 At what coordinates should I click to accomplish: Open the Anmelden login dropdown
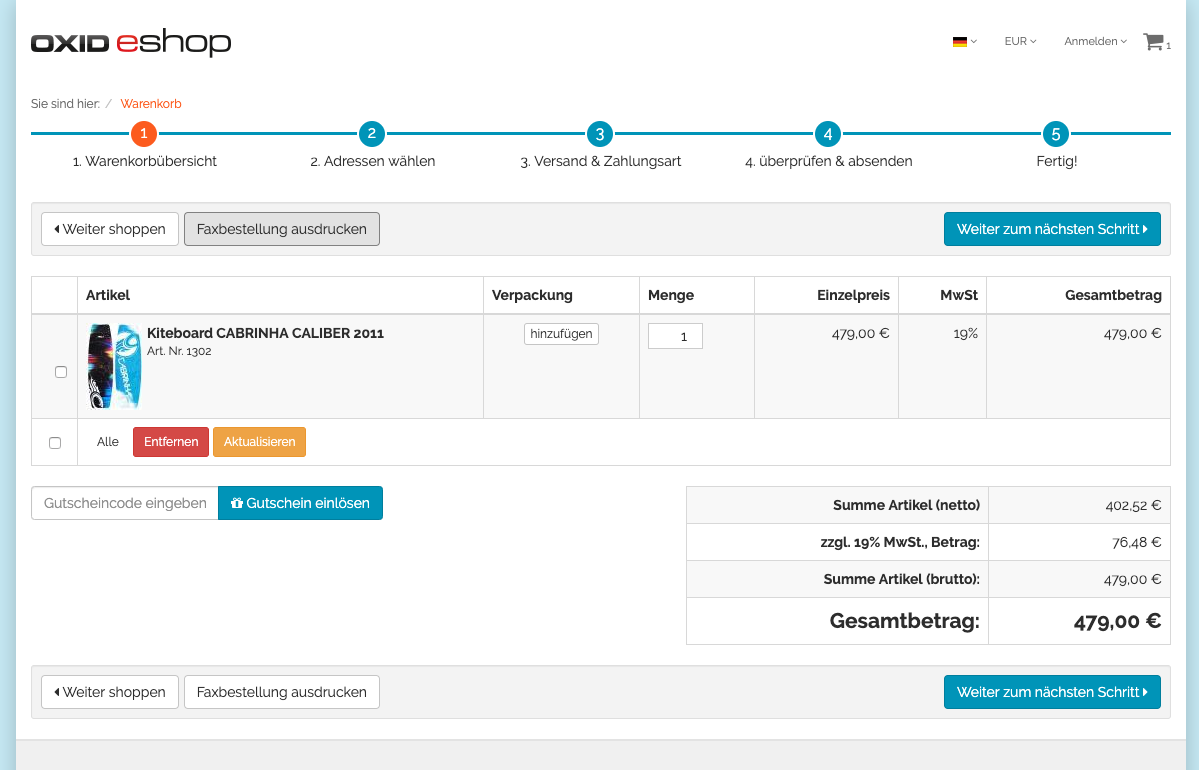[x=1095, y=41]
